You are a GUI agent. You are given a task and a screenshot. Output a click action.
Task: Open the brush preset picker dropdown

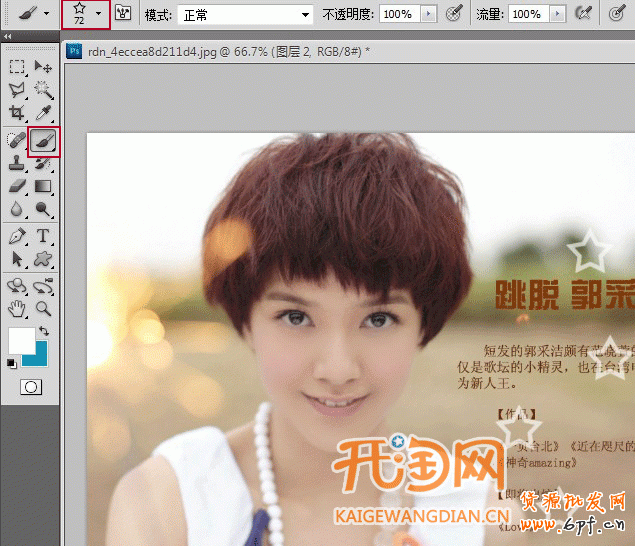pyautogui.click(x=98, y=14)
